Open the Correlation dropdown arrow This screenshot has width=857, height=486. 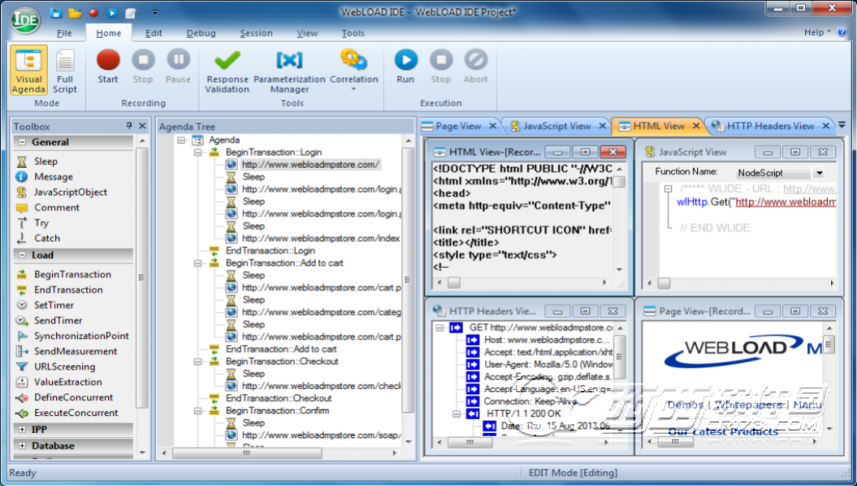coord(354,89)
